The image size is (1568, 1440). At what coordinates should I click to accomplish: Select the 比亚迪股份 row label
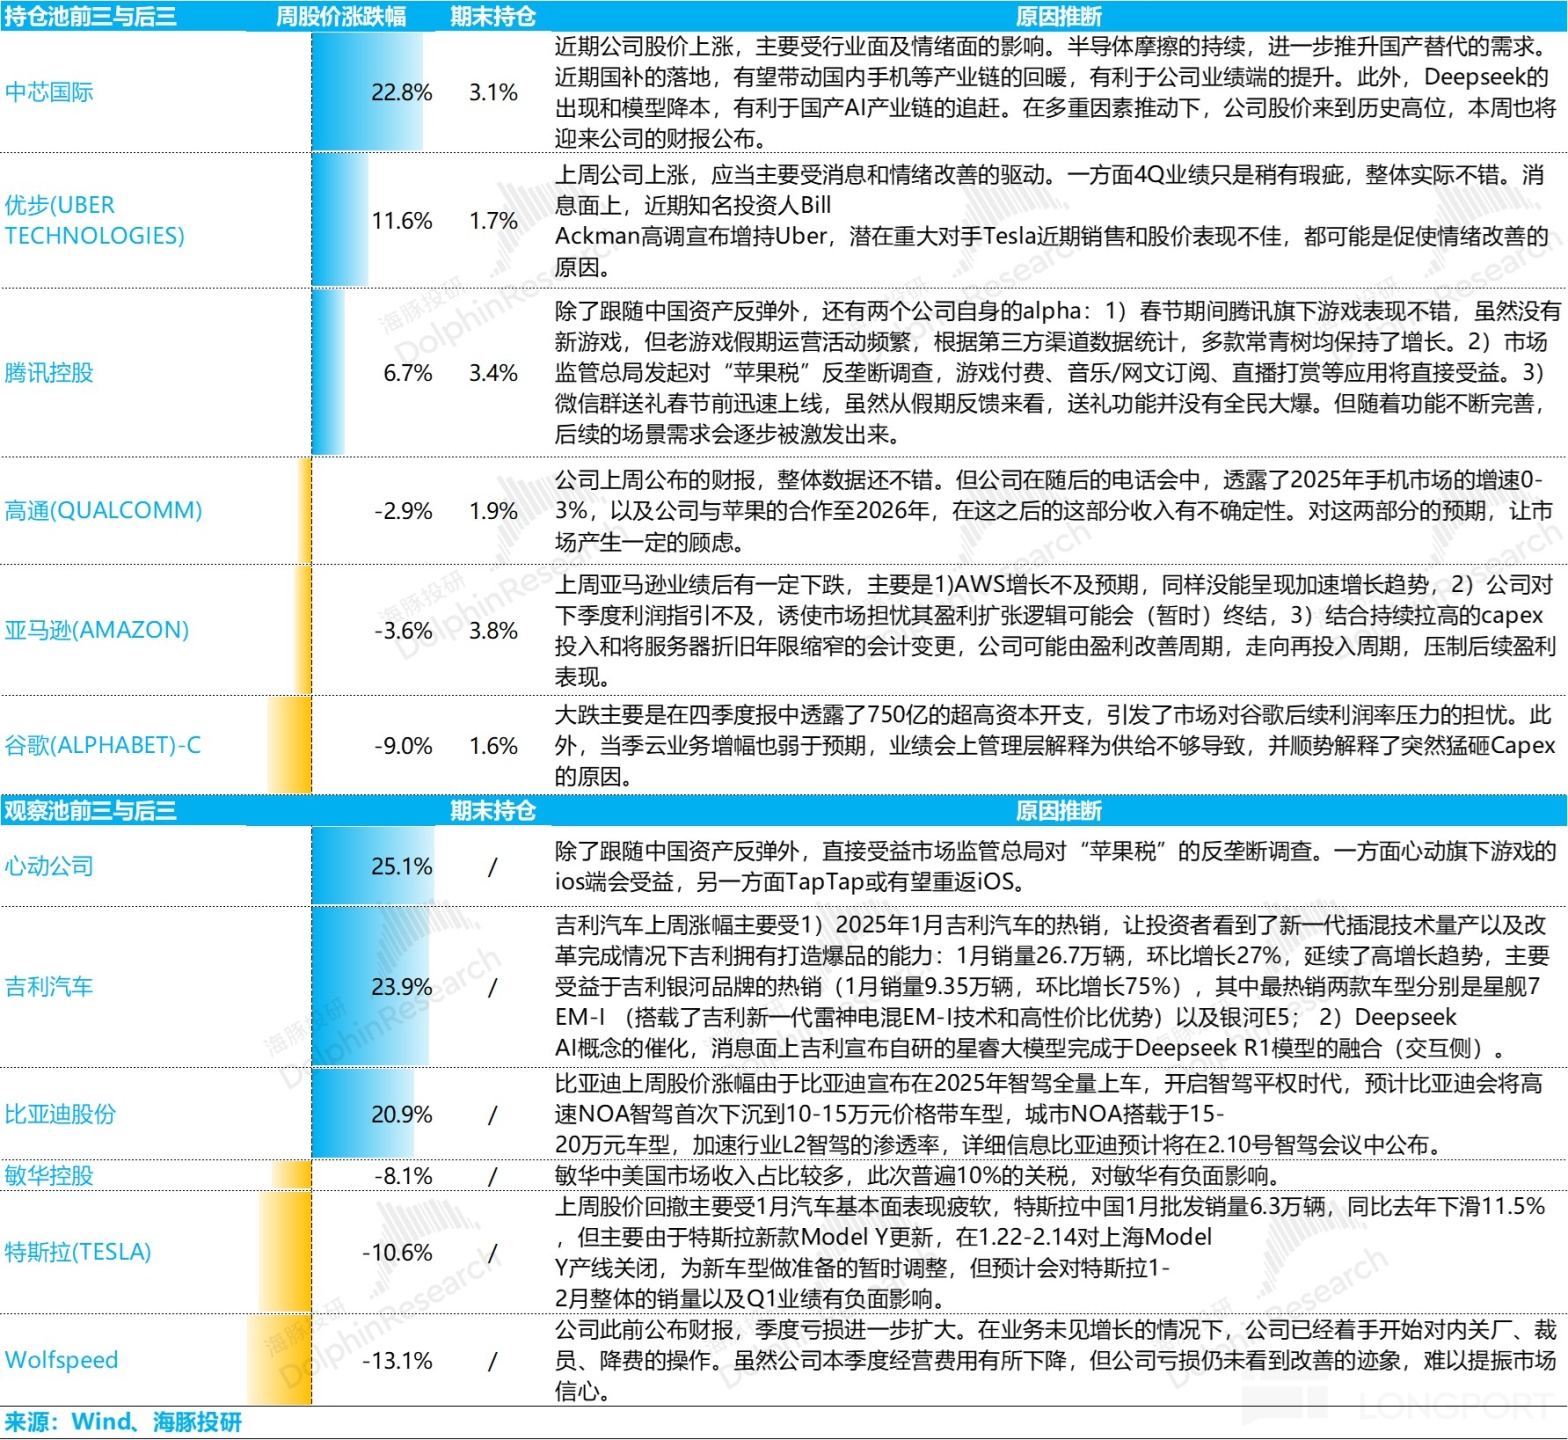click(60, 1114)
